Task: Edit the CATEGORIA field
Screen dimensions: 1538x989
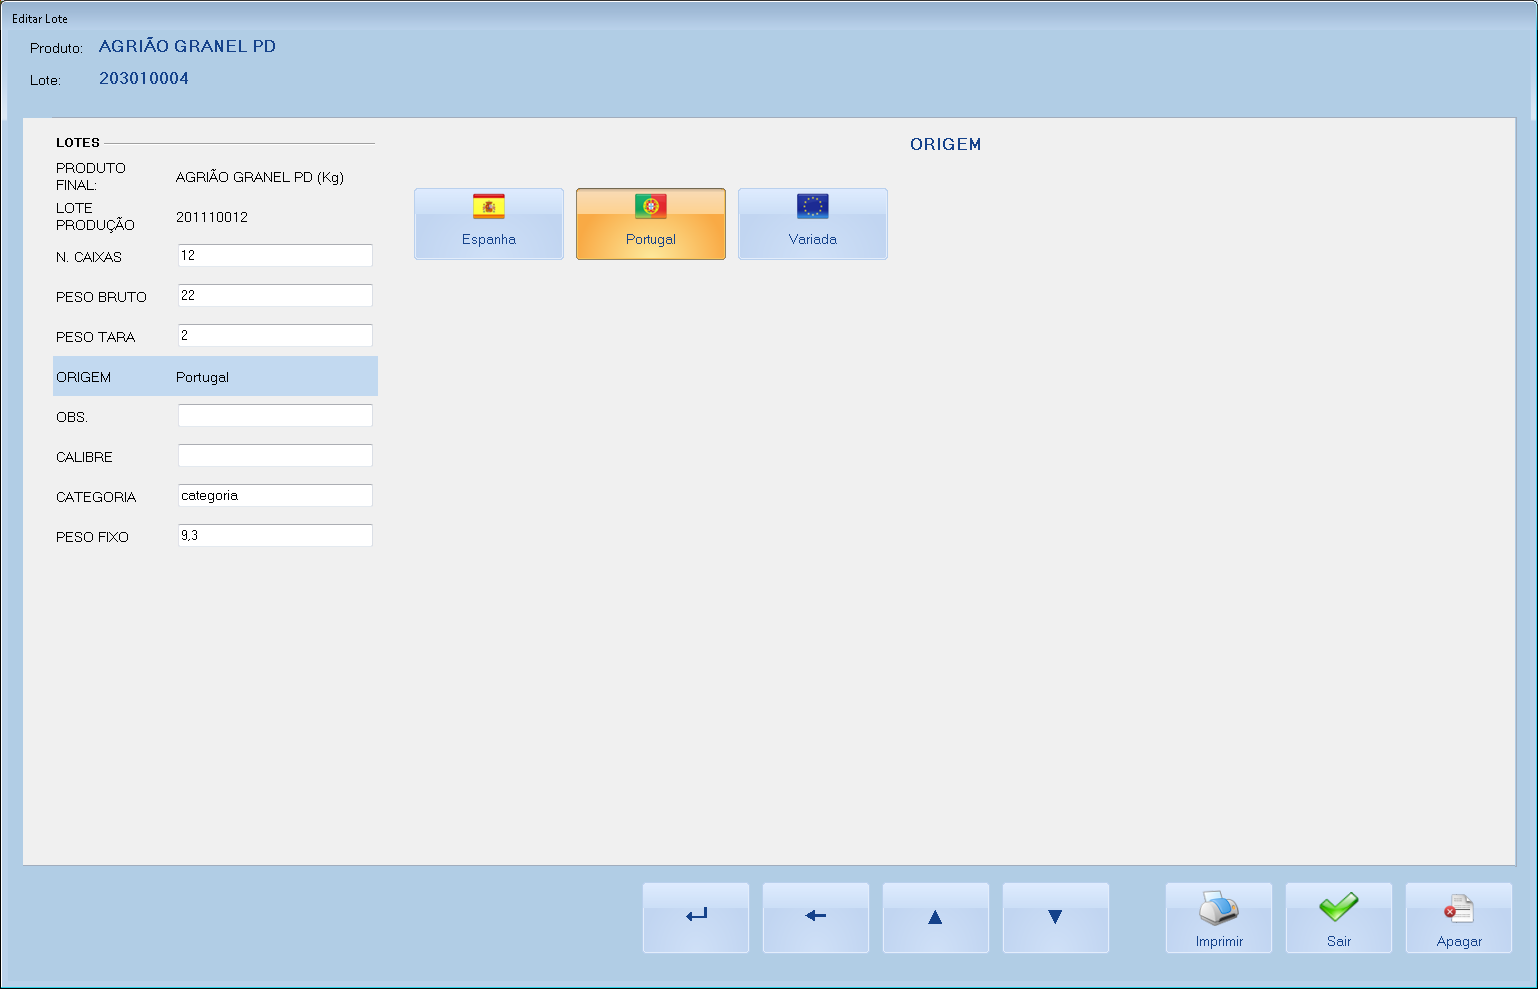Action: (x=275, y=496)
